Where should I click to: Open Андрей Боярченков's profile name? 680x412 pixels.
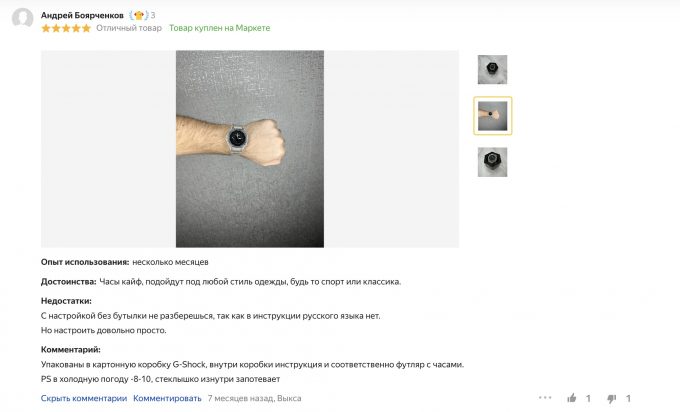pyautogui.click(x=82, y=15)
